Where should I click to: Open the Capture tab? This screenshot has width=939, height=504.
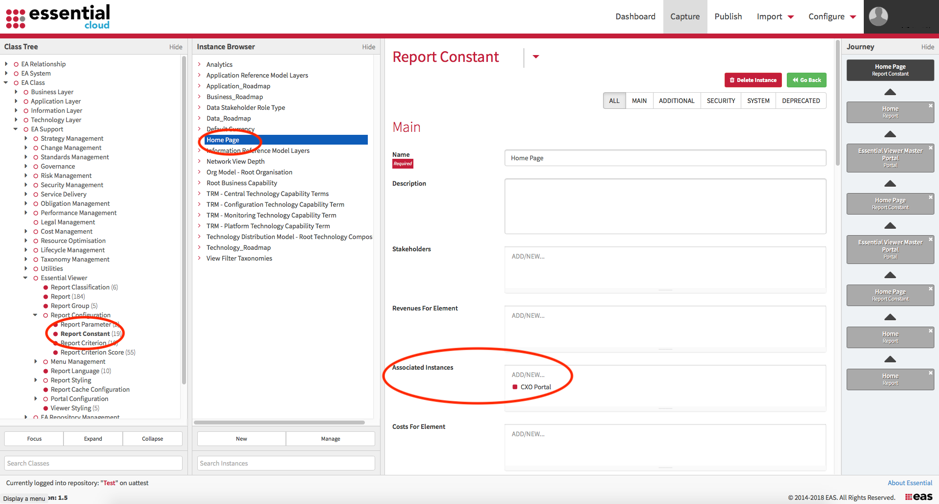[684, 17]
